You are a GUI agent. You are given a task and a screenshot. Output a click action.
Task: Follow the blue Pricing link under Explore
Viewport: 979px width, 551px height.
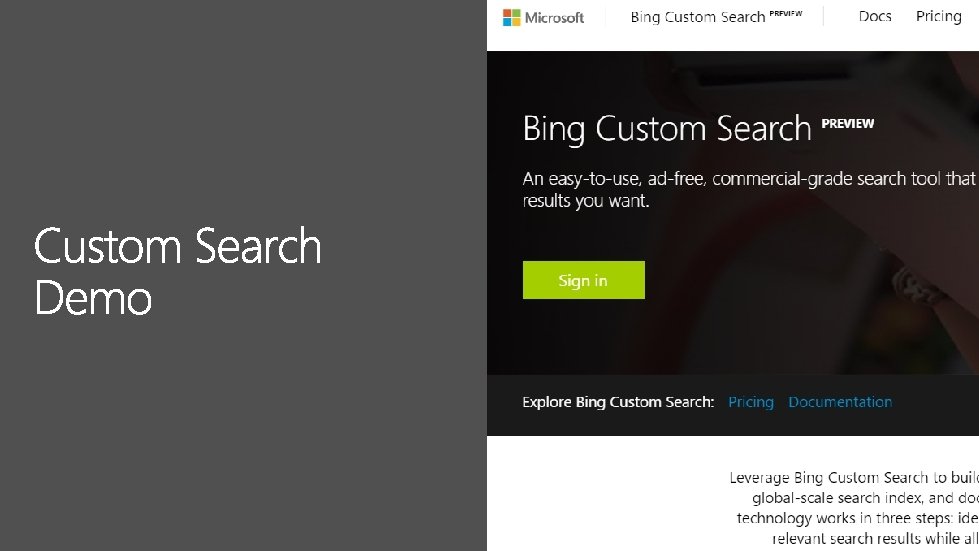pyautogui.click(x=751, y=402)
